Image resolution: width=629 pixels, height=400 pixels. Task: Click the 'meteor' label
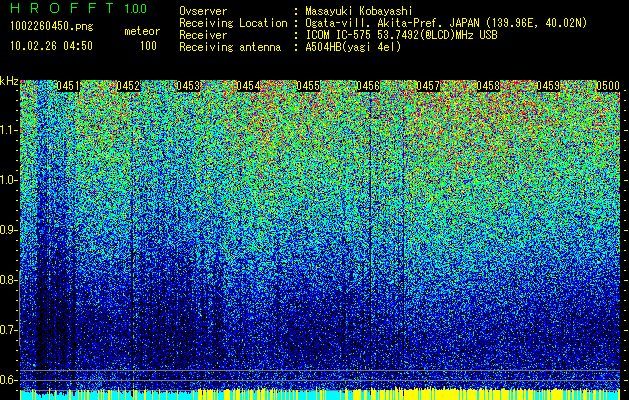click(142, 31)
